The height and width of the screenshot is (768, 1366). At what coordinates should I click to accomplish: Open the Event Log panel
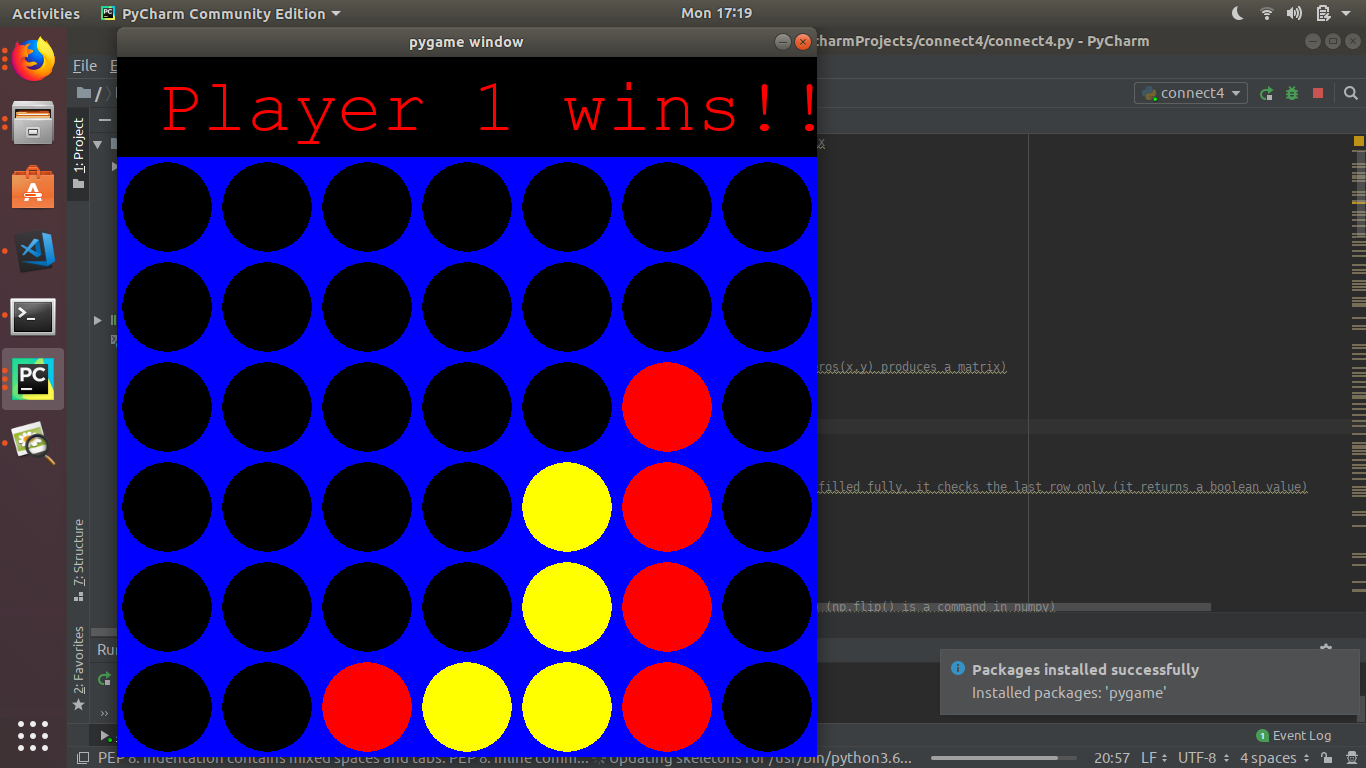coord(1294,736)
